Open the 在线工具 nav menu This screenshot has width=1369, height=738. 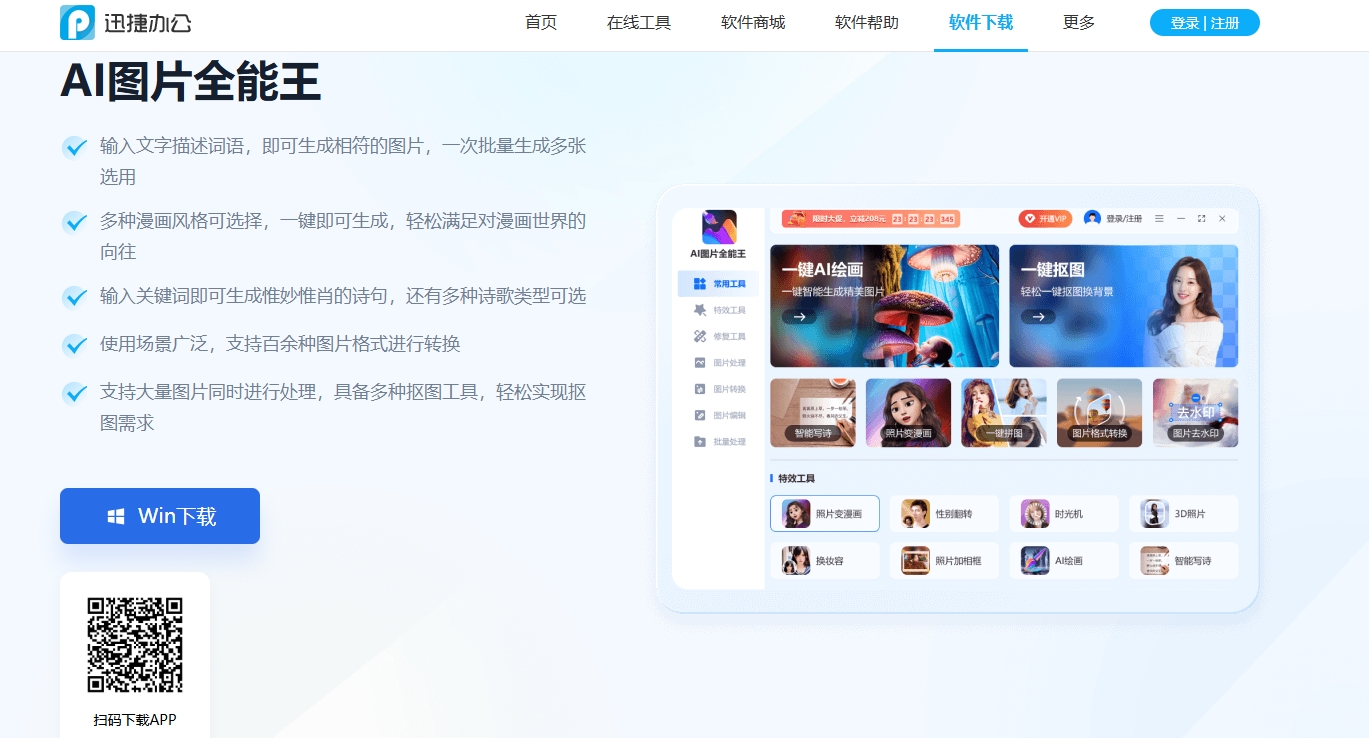click(x=639, y=22)
